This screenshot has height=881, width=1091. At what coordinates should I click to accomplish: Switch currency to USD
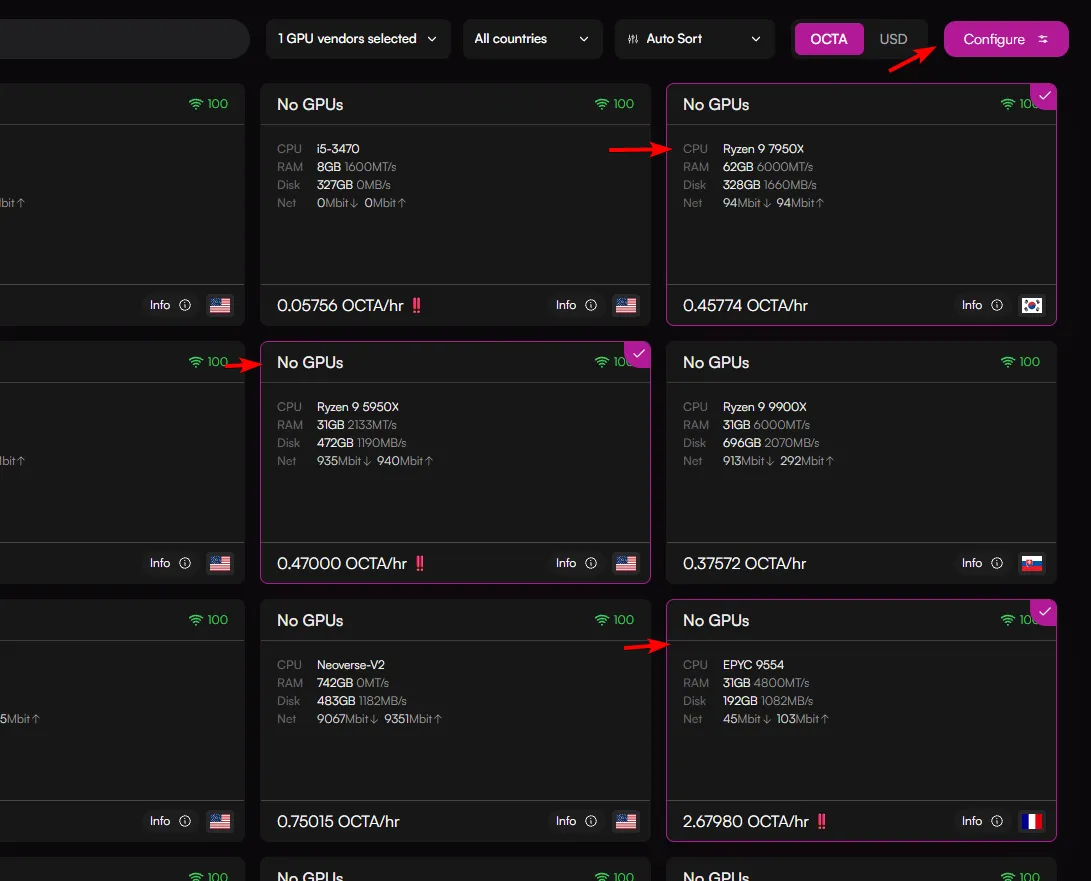(893, 39)
